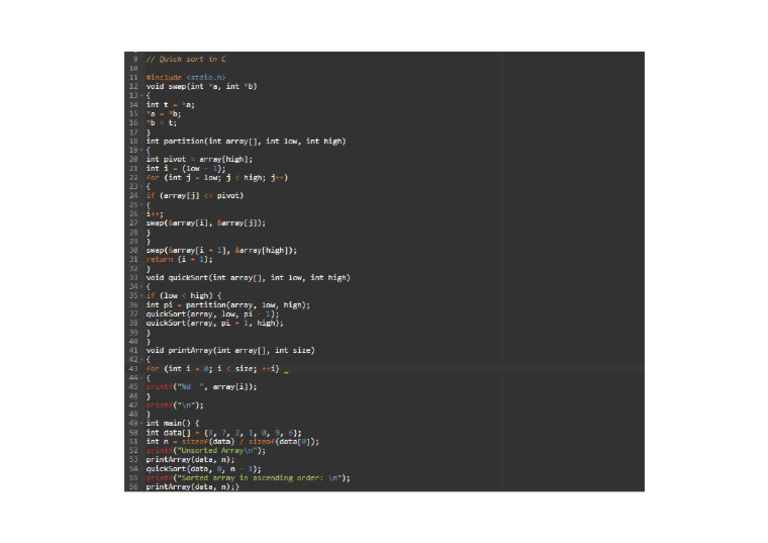768x543 pixels.
Task: Click the comment '// Quick sort in C'
Action: (186, 59)
